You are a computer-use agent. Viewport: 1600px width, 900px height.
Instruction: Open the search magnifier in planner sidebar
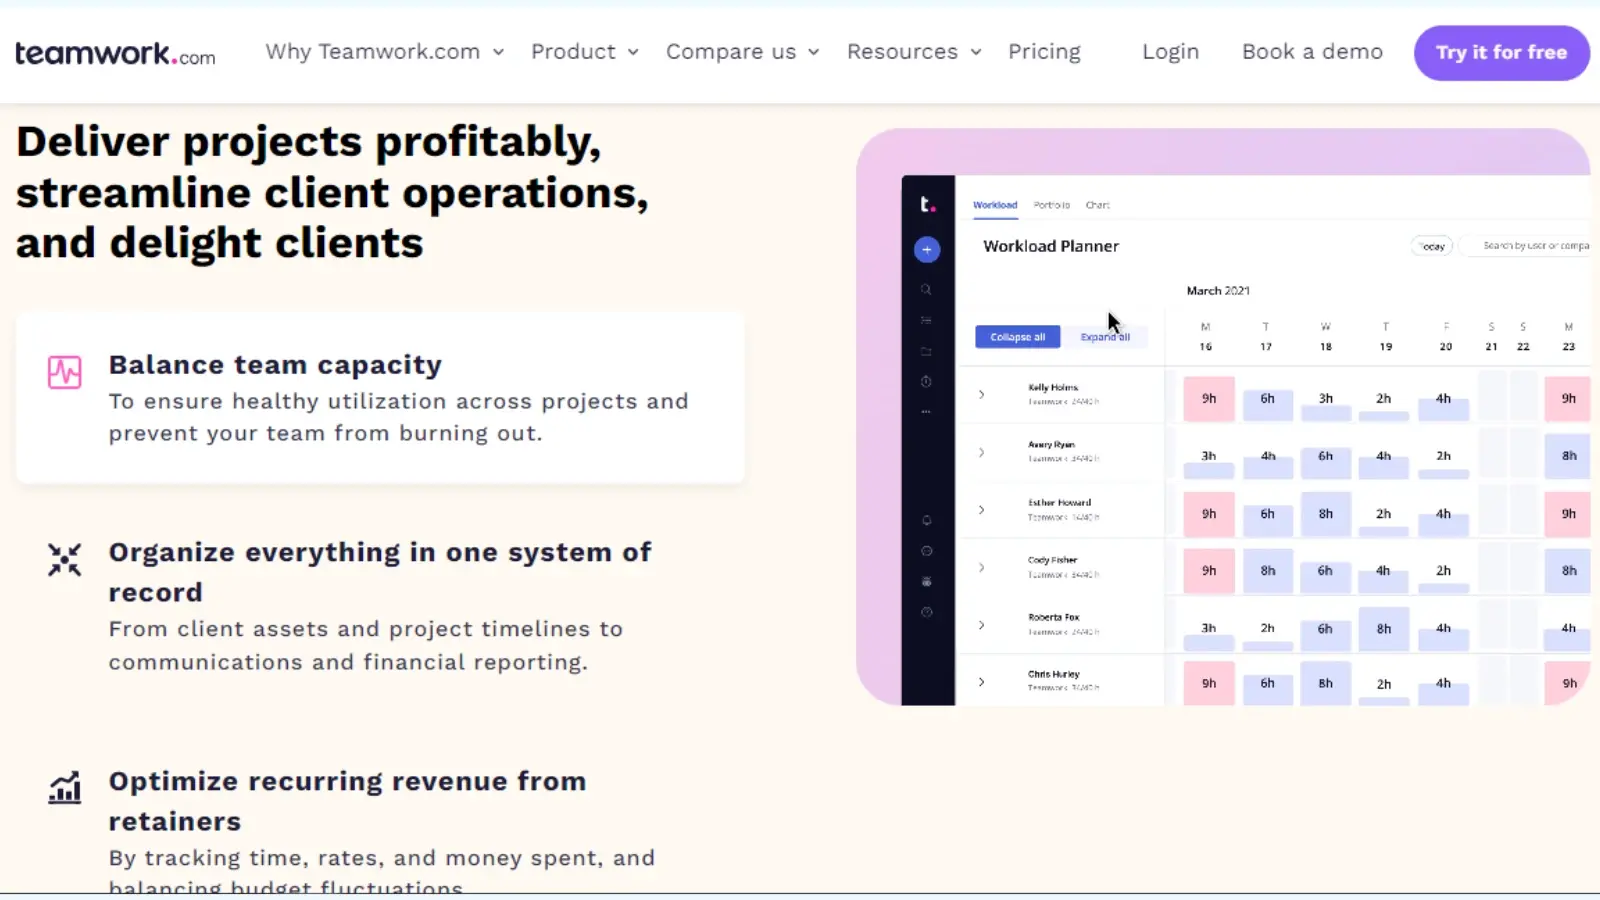pos(926,289)
